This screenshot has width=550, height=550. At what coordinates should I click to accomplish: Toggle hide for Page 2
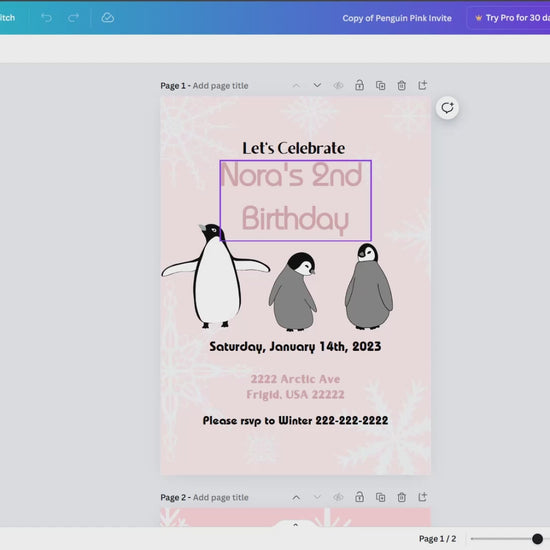point(338,497)
